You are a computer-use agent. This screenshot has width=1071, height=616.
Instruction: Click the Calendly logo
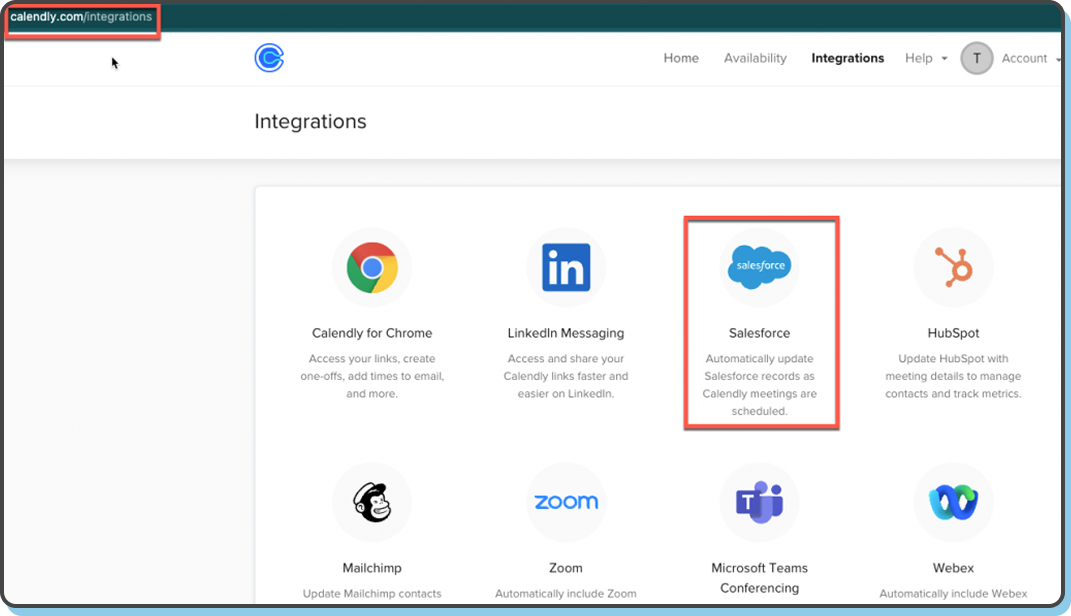268,58
